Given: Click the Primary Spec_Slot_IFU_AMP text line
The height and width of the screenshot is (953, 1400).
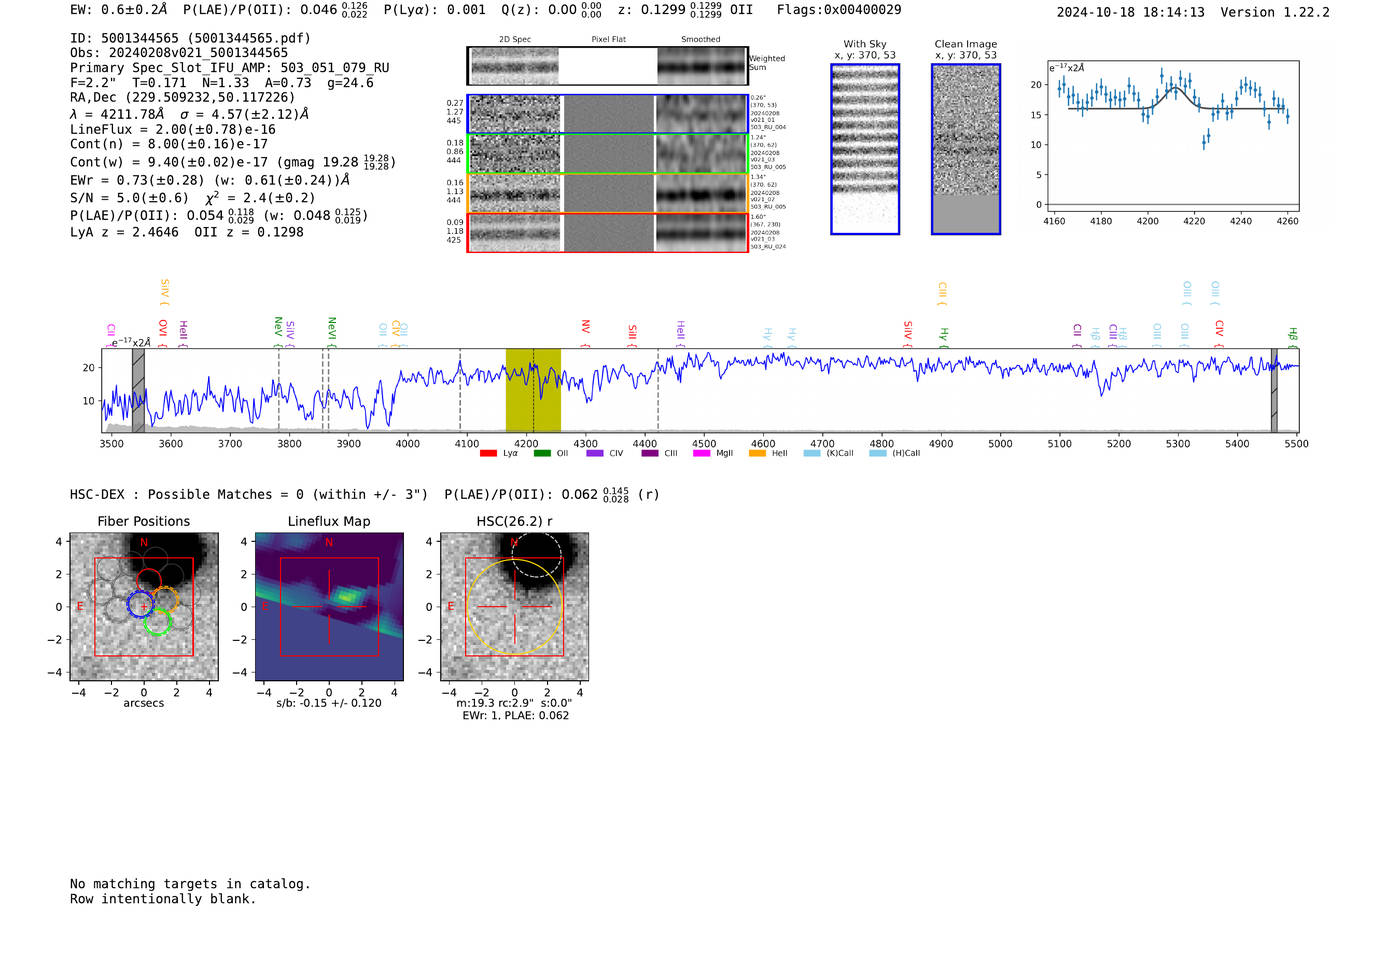Looking at the screenshot, I should [229, 68].
